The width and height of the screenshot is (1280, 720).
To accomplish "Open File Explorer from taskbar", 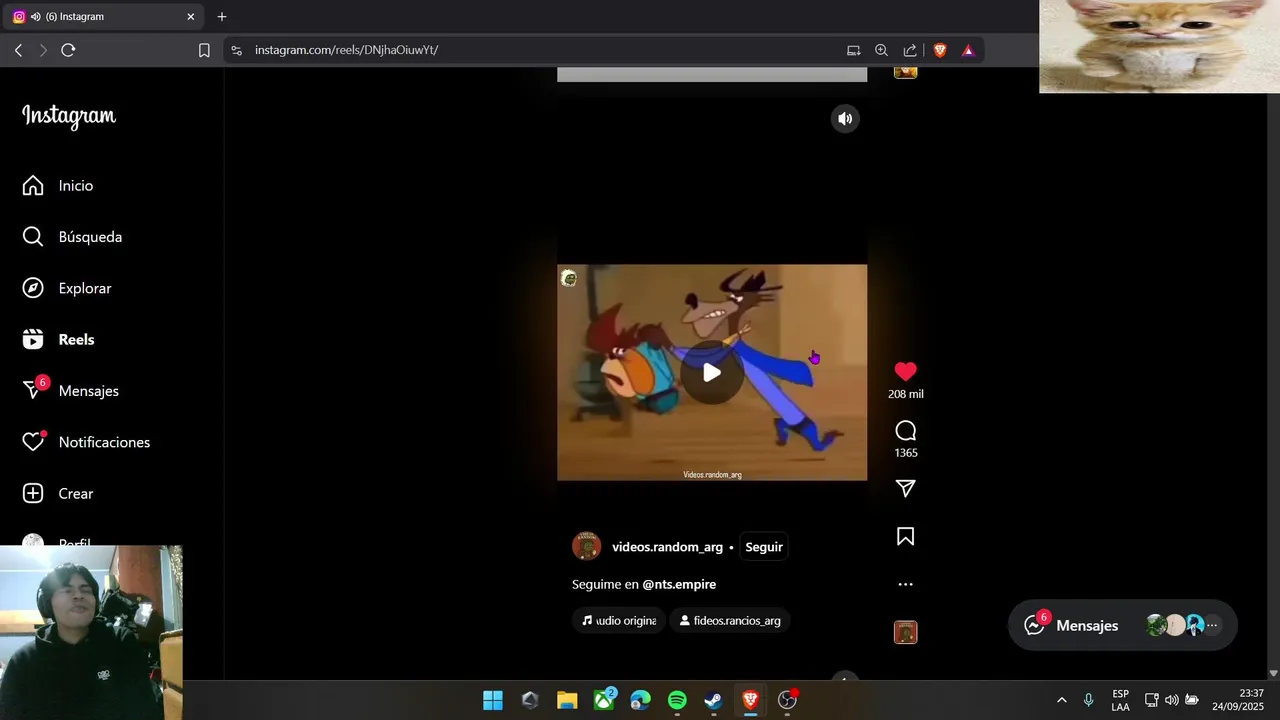I will point(567,700).
